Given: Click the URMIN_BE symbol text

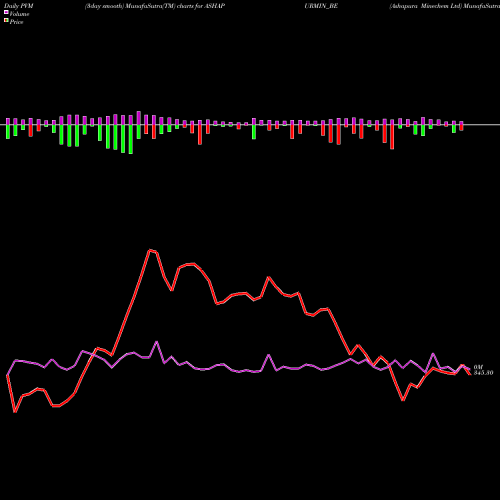Looking at the screenshot, I should point(321,6).
